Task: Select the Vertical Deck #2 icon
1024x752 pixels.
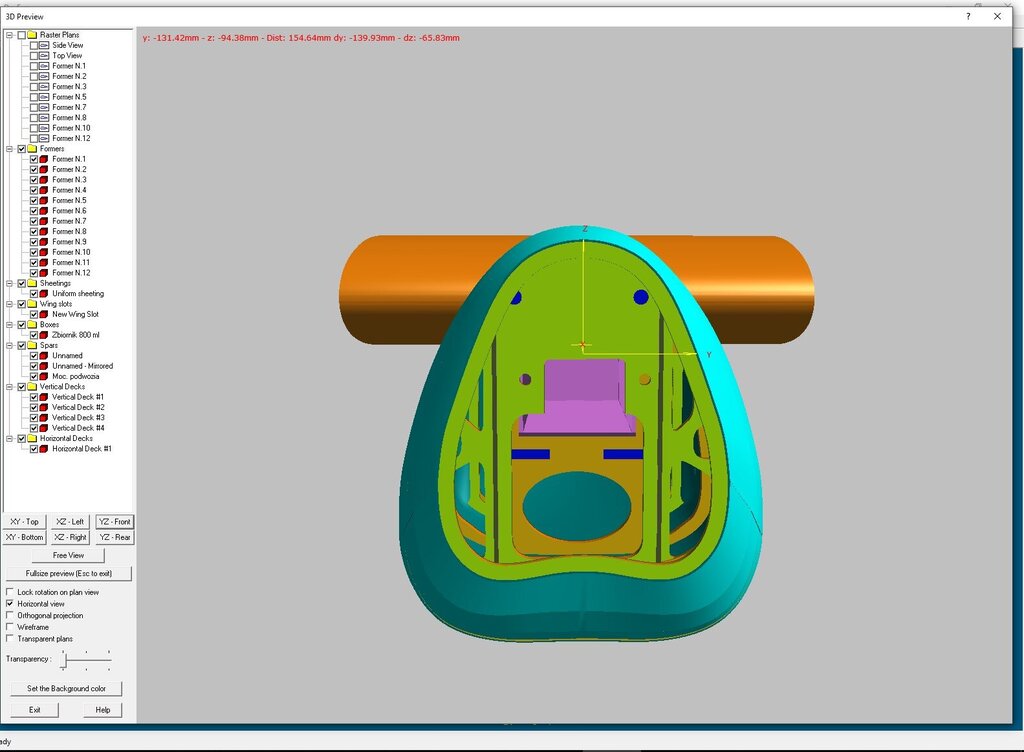Action: [43, 406]
